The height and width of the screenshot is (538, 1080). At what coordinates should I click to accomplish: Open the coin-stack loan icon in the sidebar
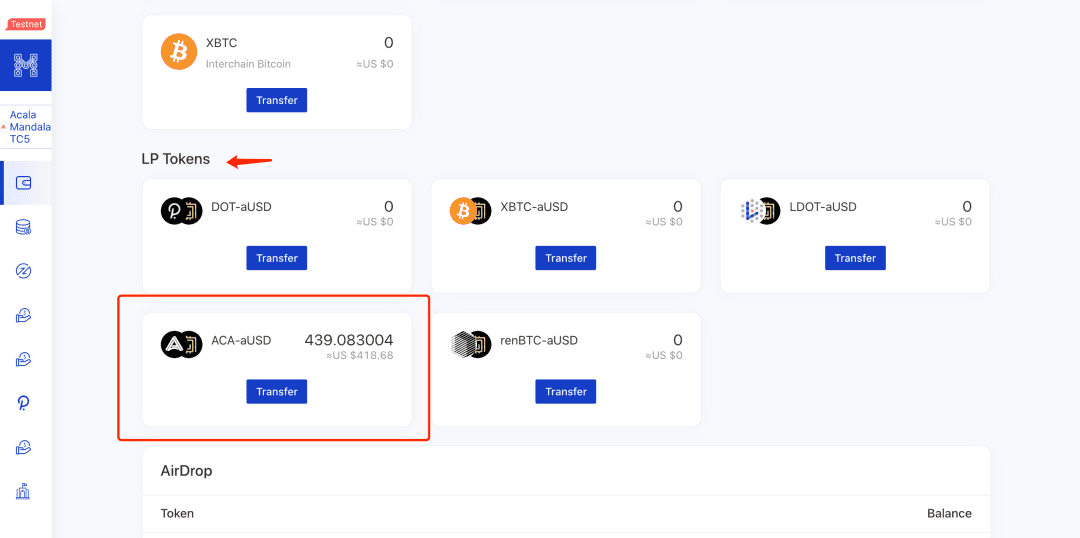tap(23, 227)
